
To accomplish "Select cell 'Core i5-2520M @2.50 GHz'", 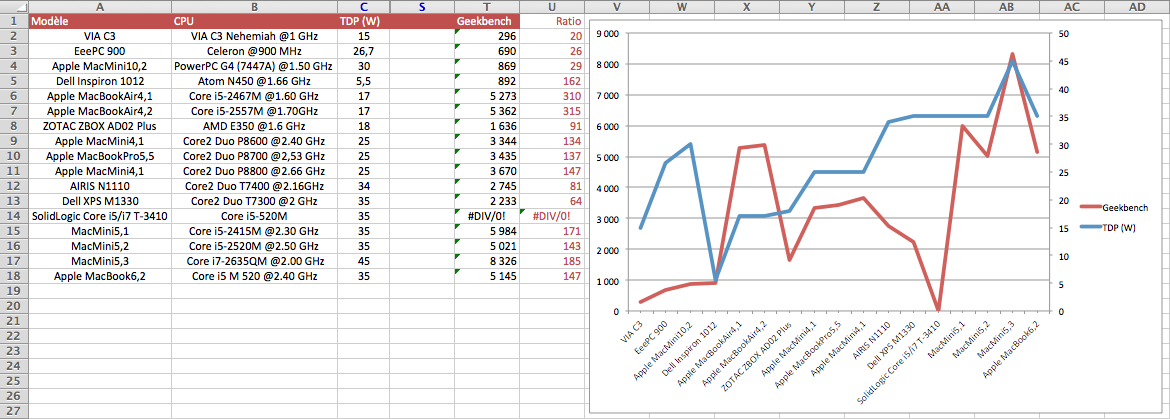I will click(254, 245).
